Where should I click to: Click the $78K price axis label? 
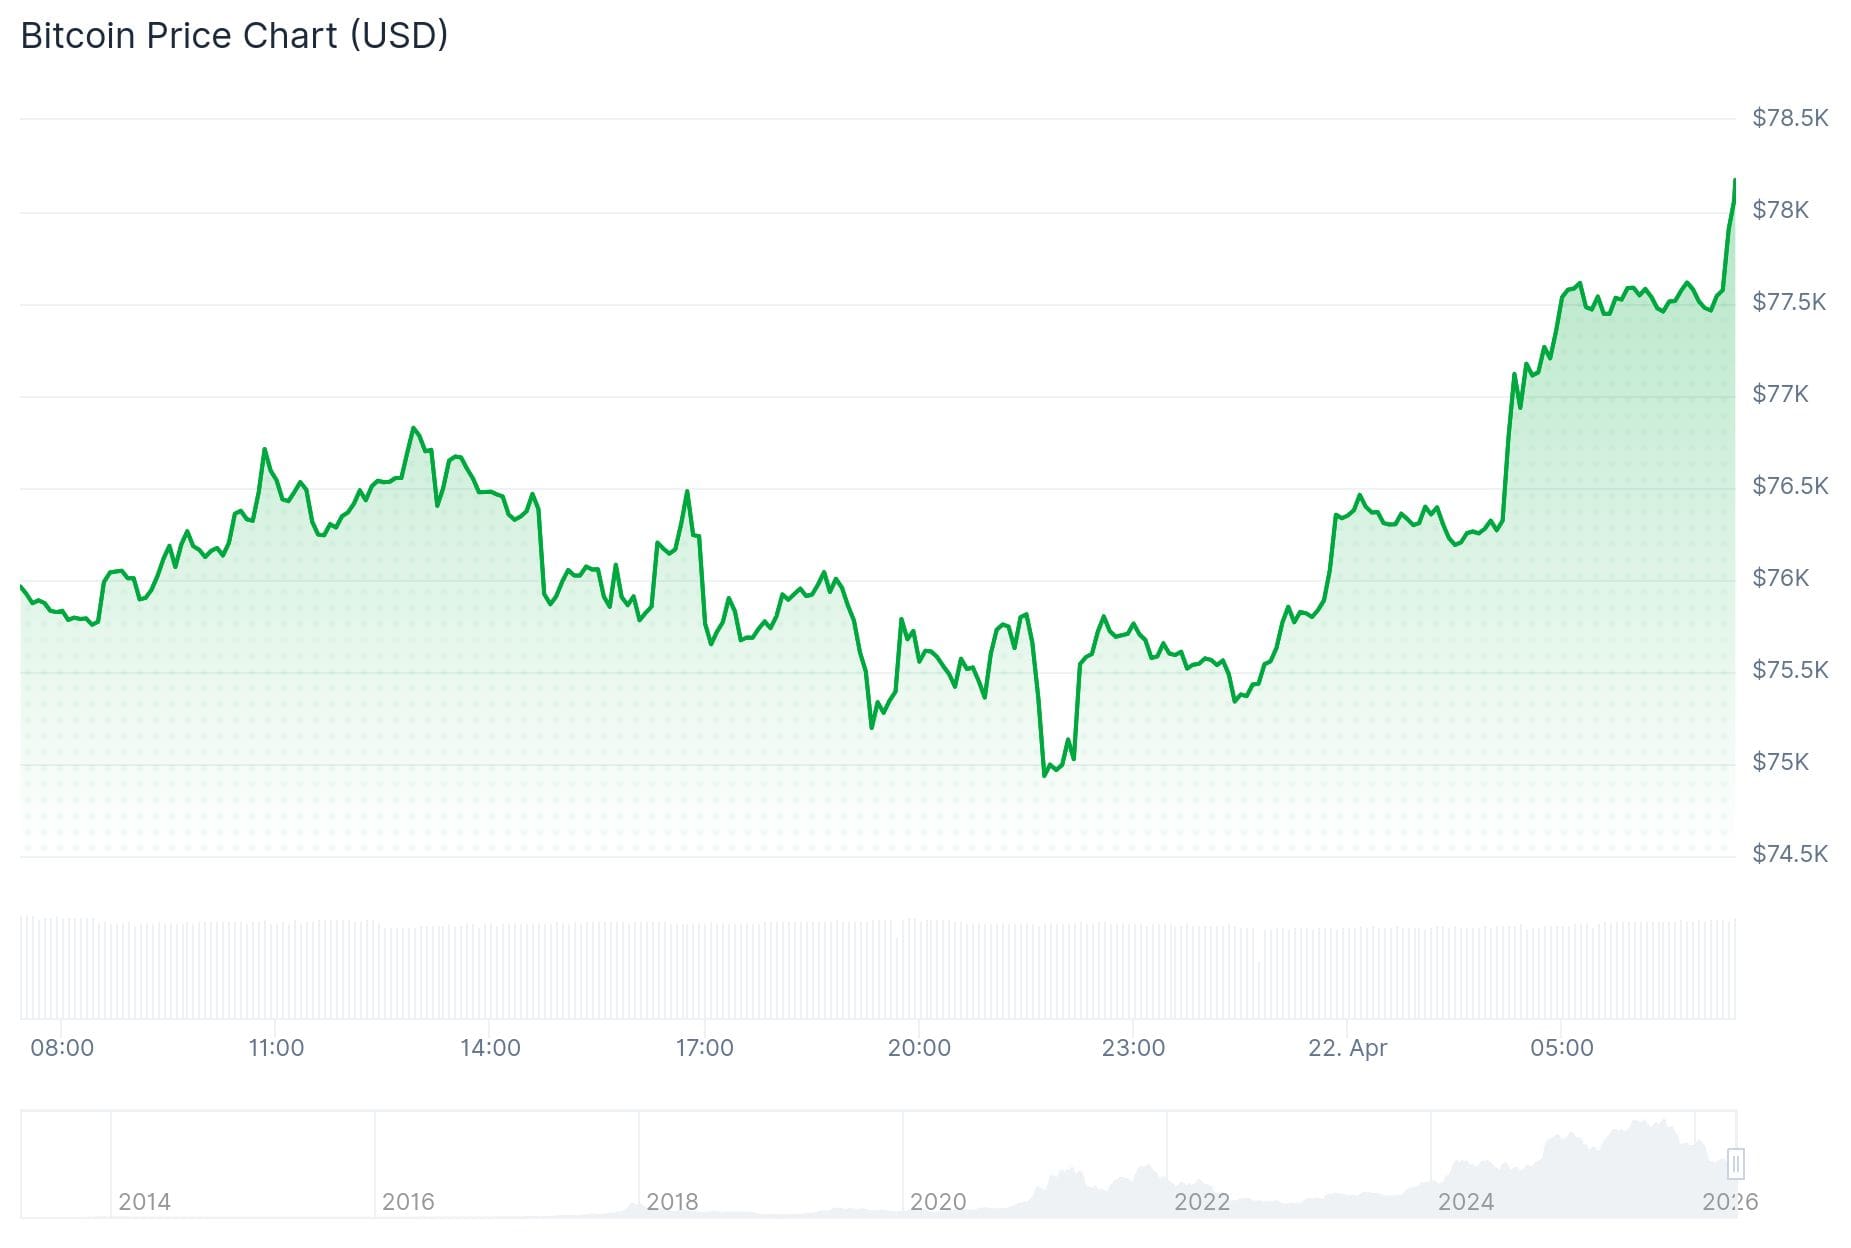click(1780, 210)
